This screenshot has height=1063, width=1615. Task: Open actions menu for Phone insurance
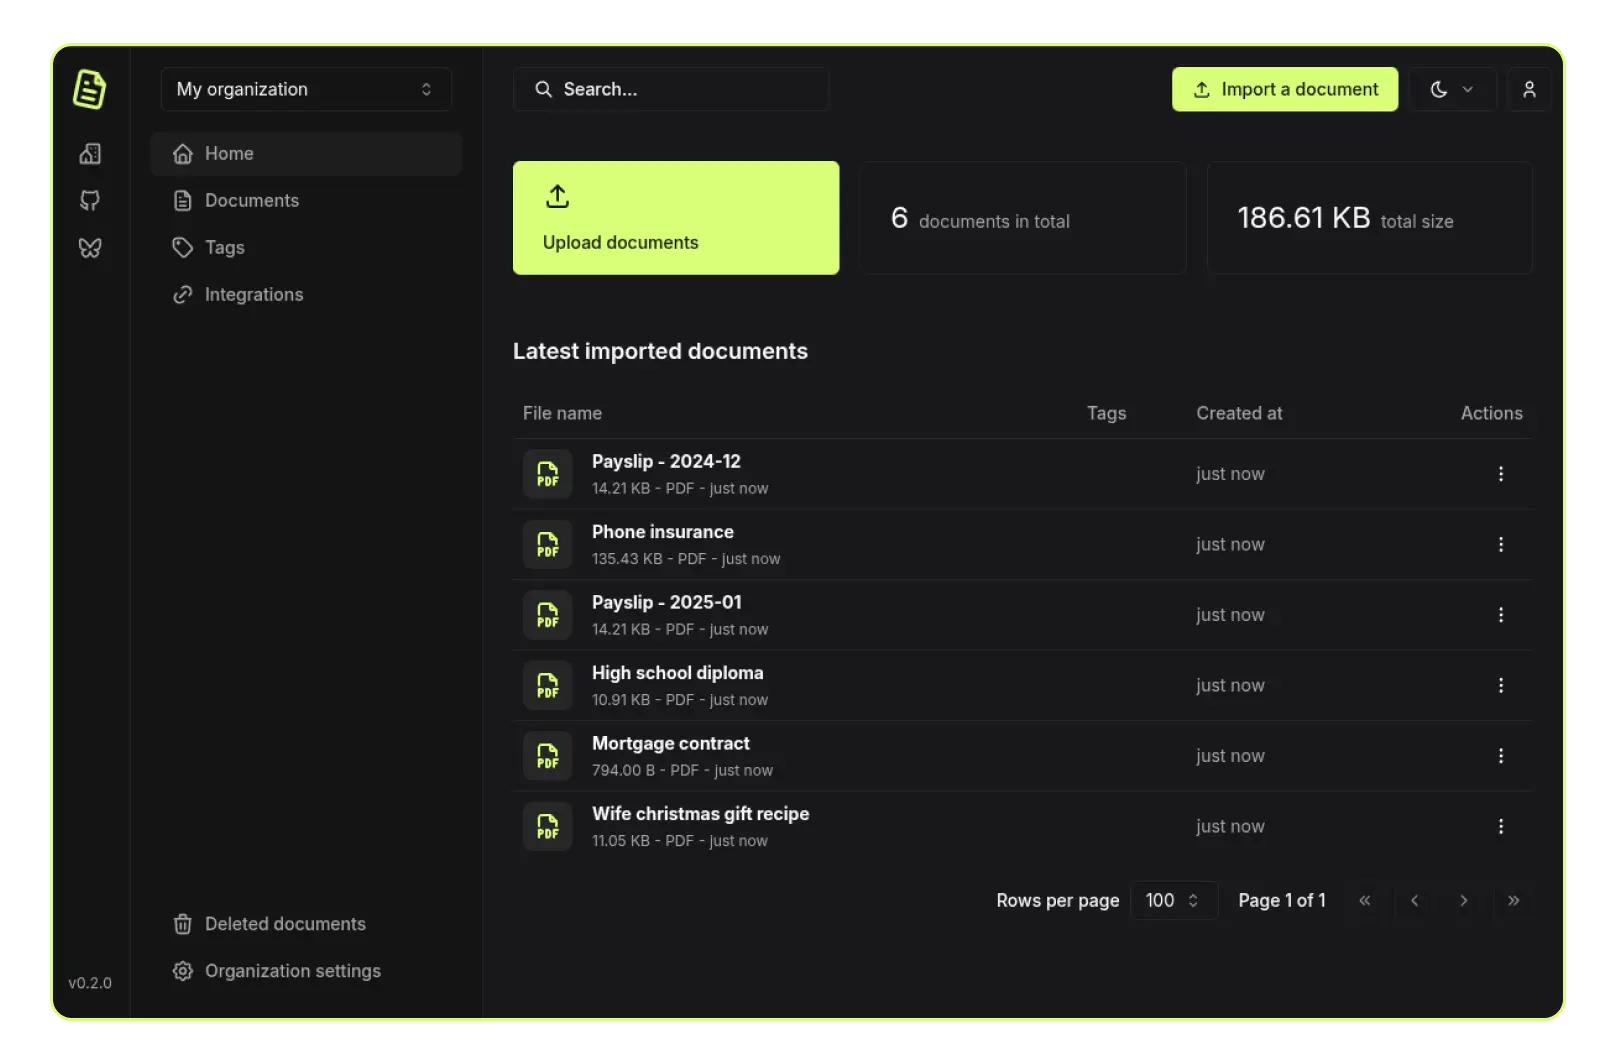pyautogui.click(x=1500, y=544)
